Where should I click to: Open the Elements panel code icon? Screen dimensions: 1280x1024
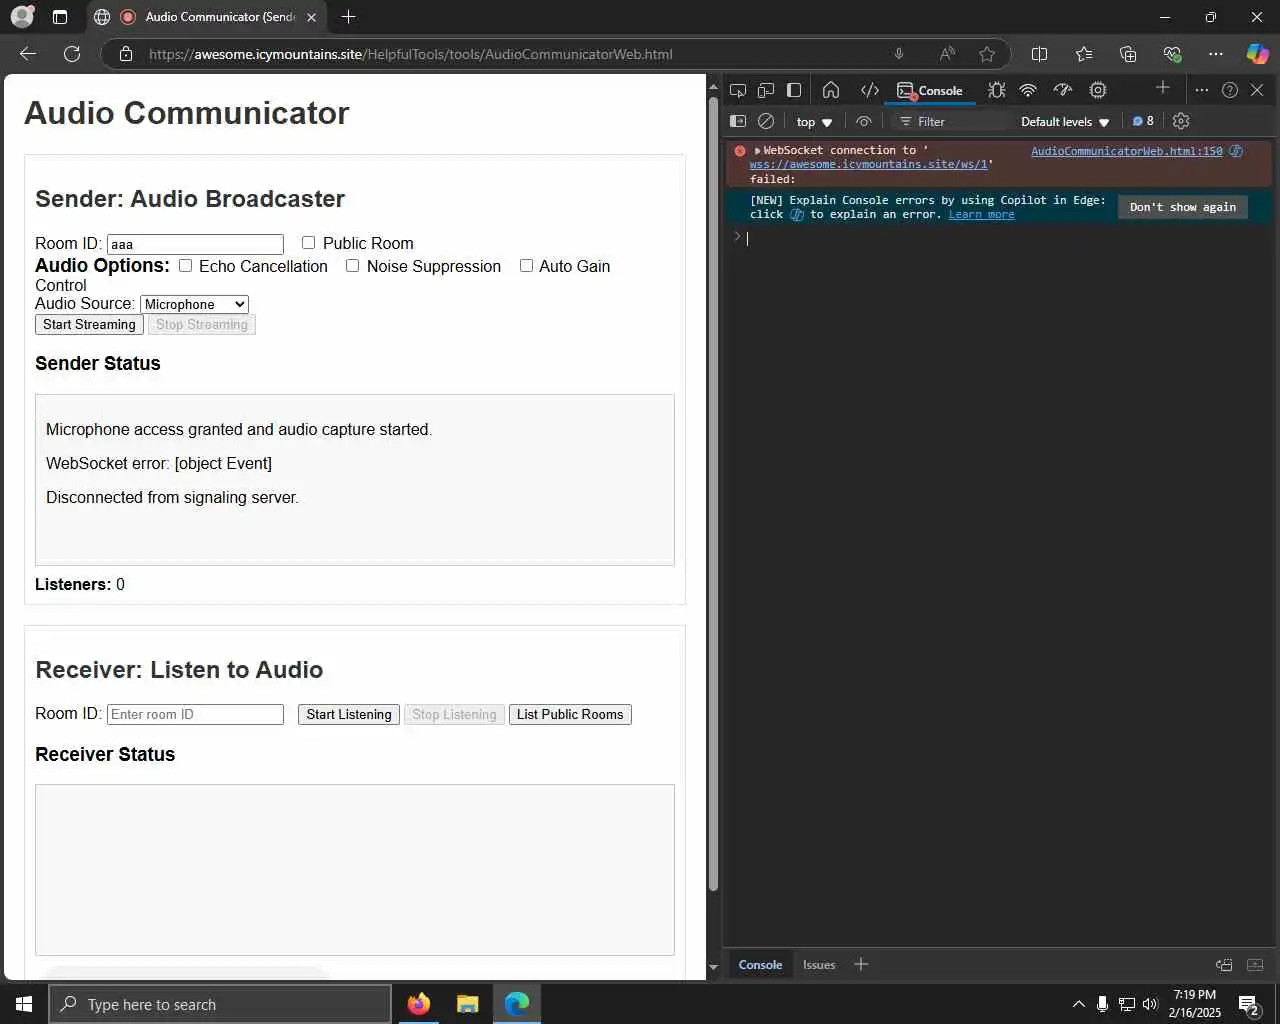pyautogui.click(x=870, y=90)
